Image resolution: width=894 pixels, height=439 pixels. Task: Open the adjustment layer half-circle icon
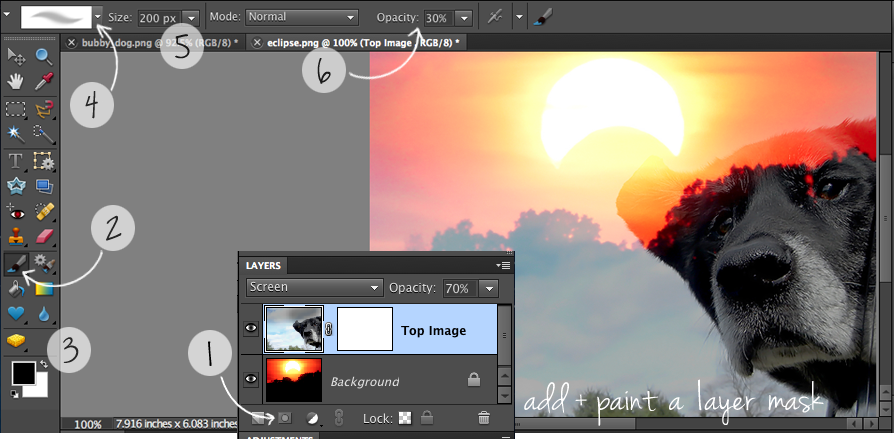click(x=312, y=418)
